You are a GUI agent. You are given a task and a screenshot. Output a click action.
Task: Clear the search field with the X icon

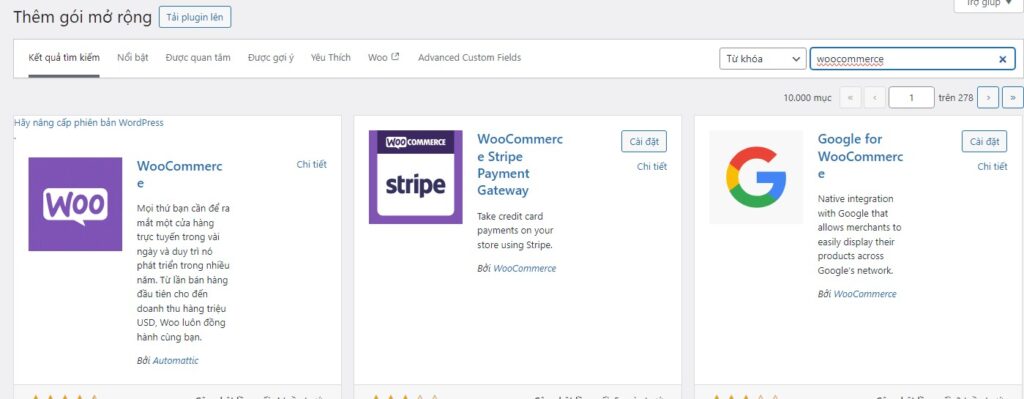pyautogui.click(x=1002, y=59)
